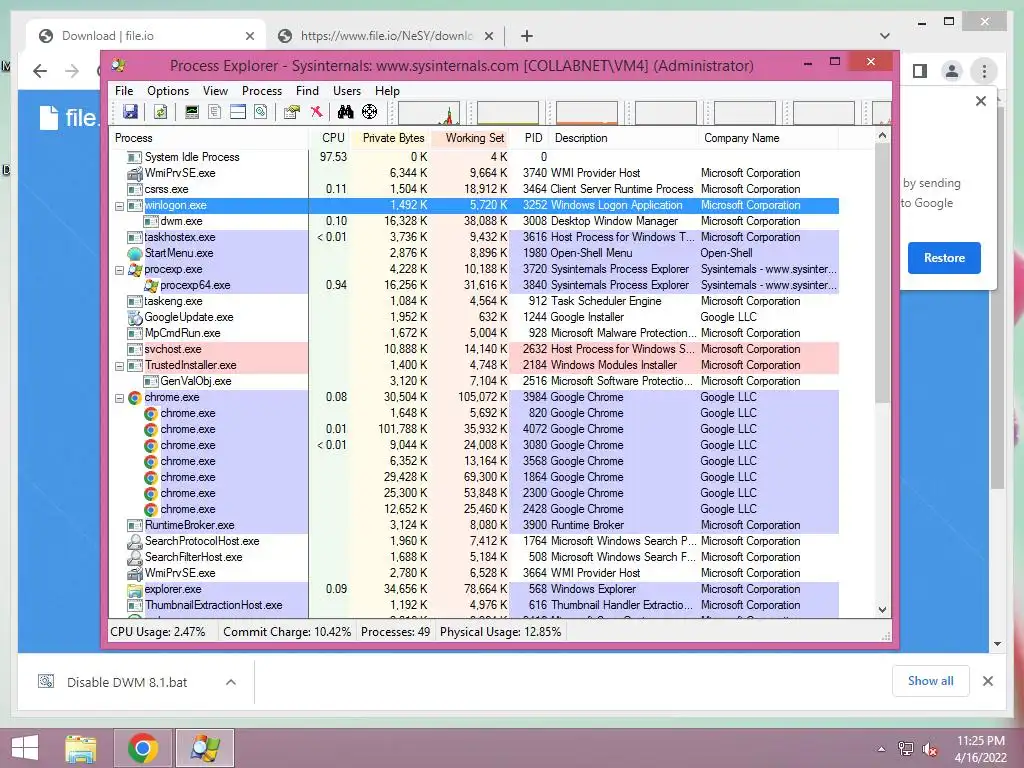
Task: Click the orange physical memory mini graph
Action: pyautogui.click(x=586, y=112)
